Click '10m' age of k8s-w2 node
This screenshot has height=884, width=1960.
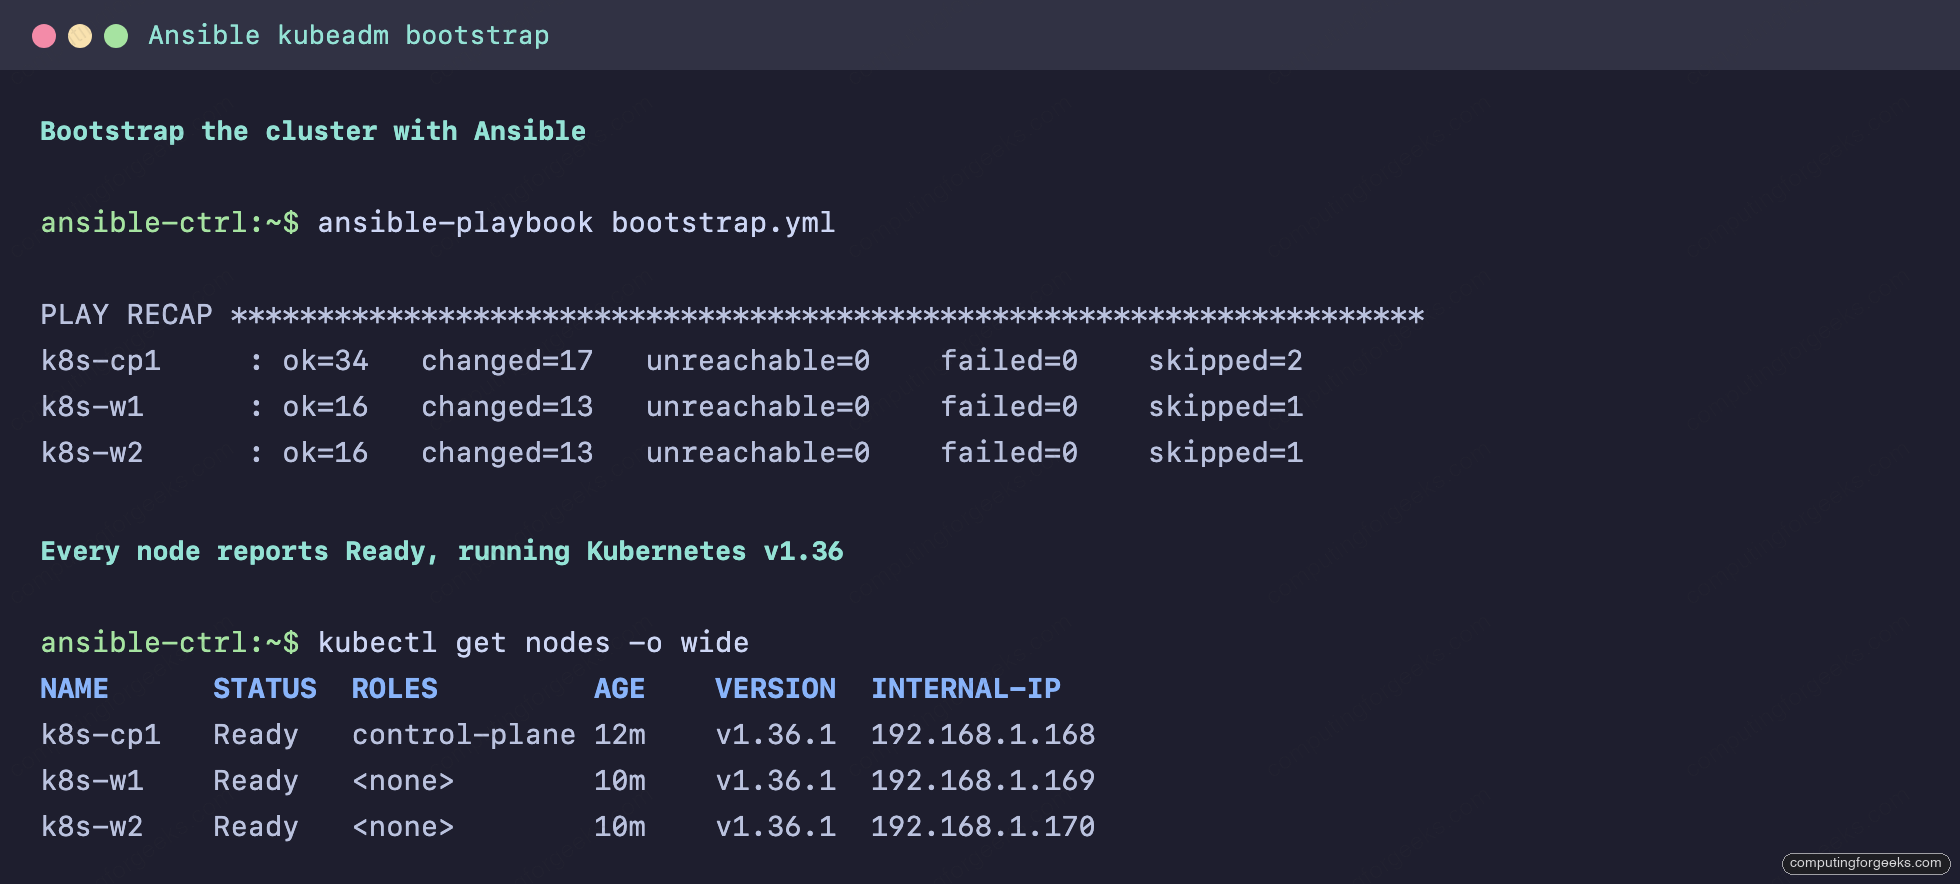(620, 826)
